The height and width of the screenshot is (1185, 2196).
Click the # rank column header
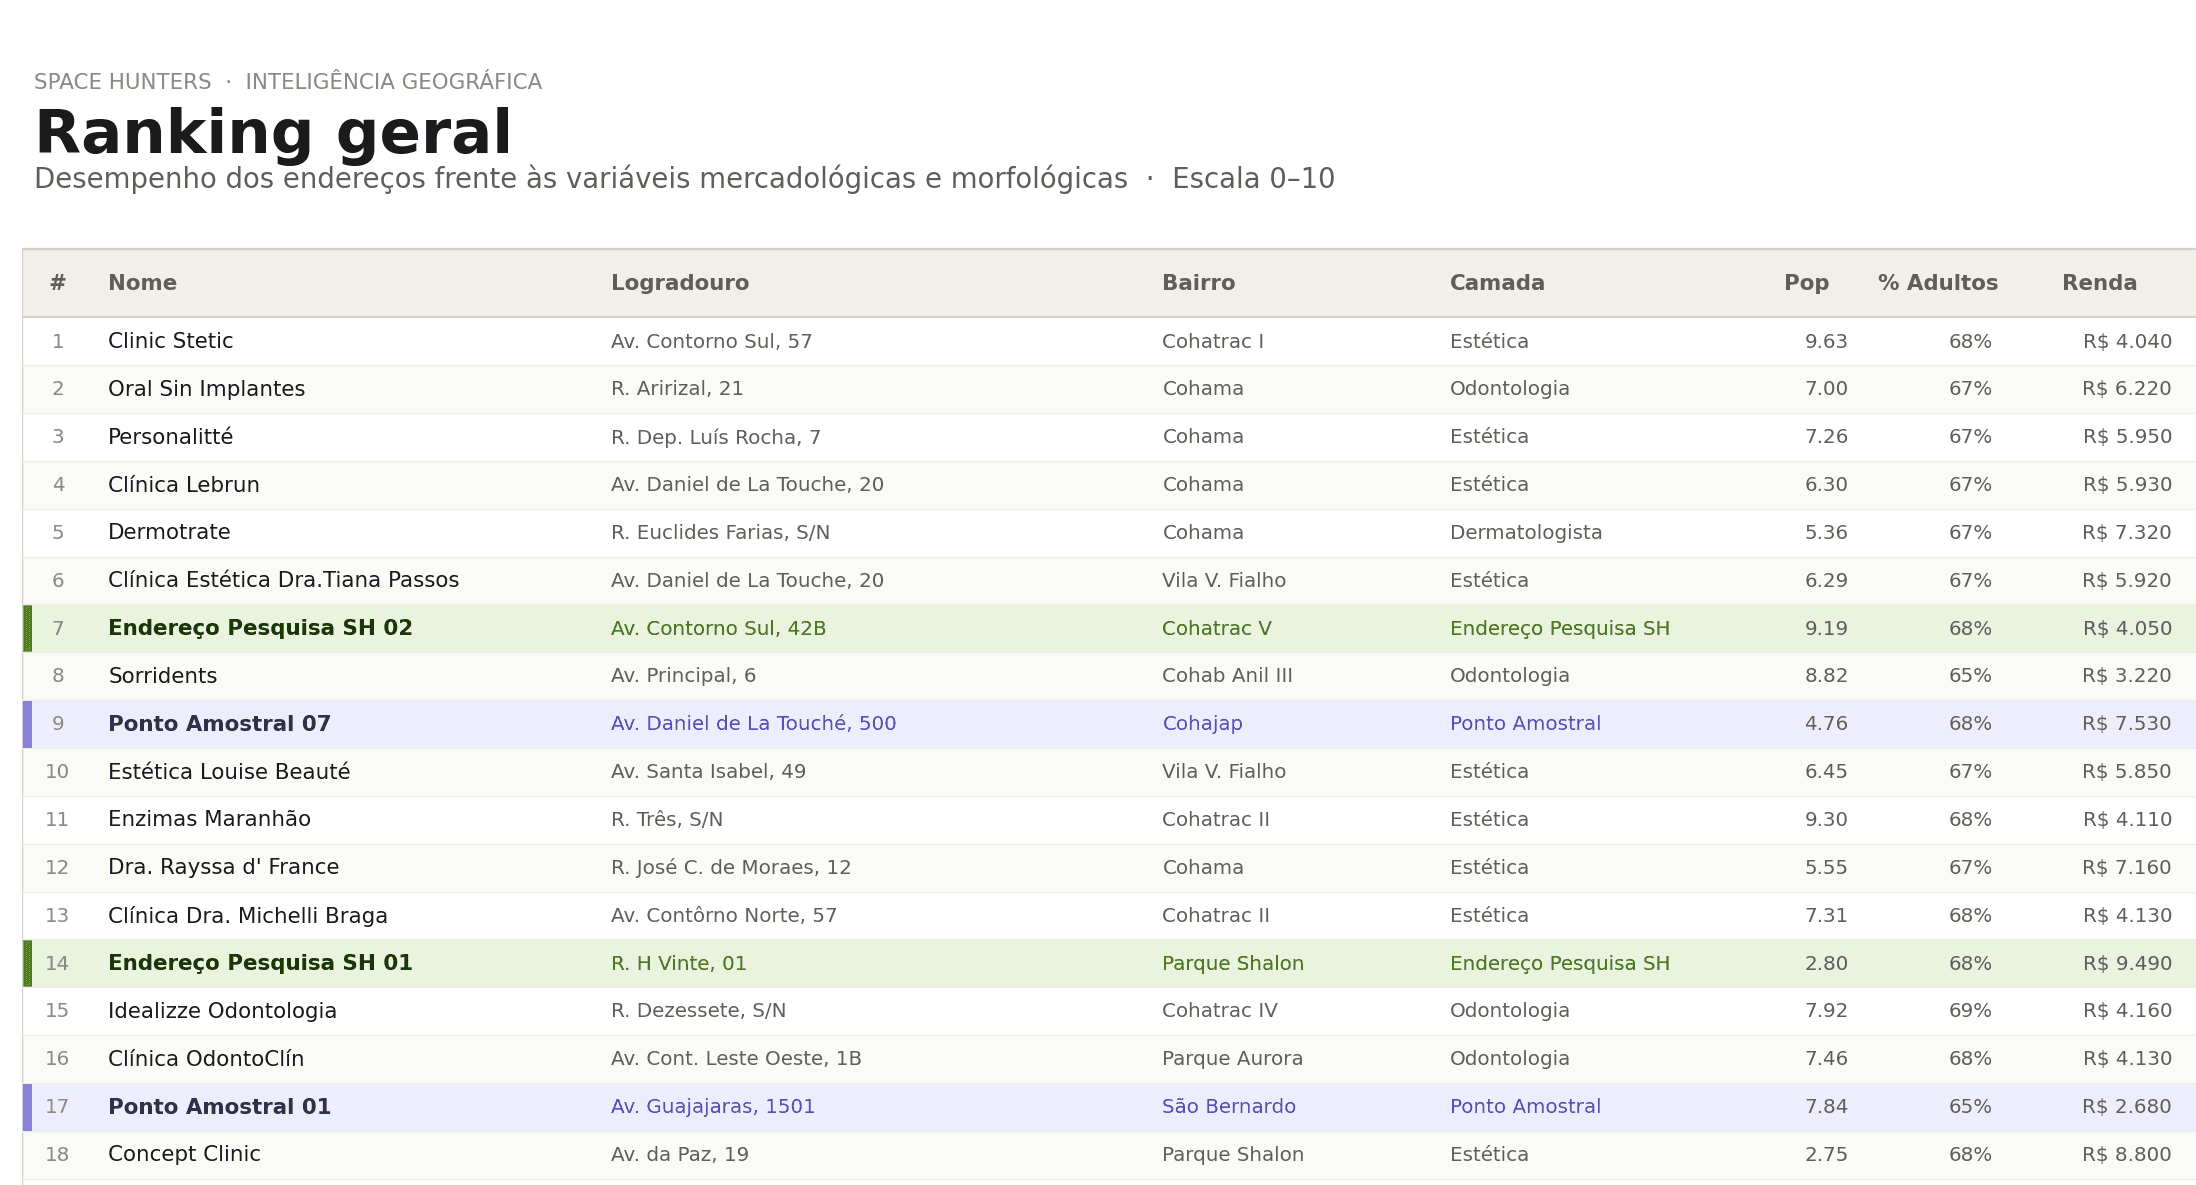[x=58, y=283]
